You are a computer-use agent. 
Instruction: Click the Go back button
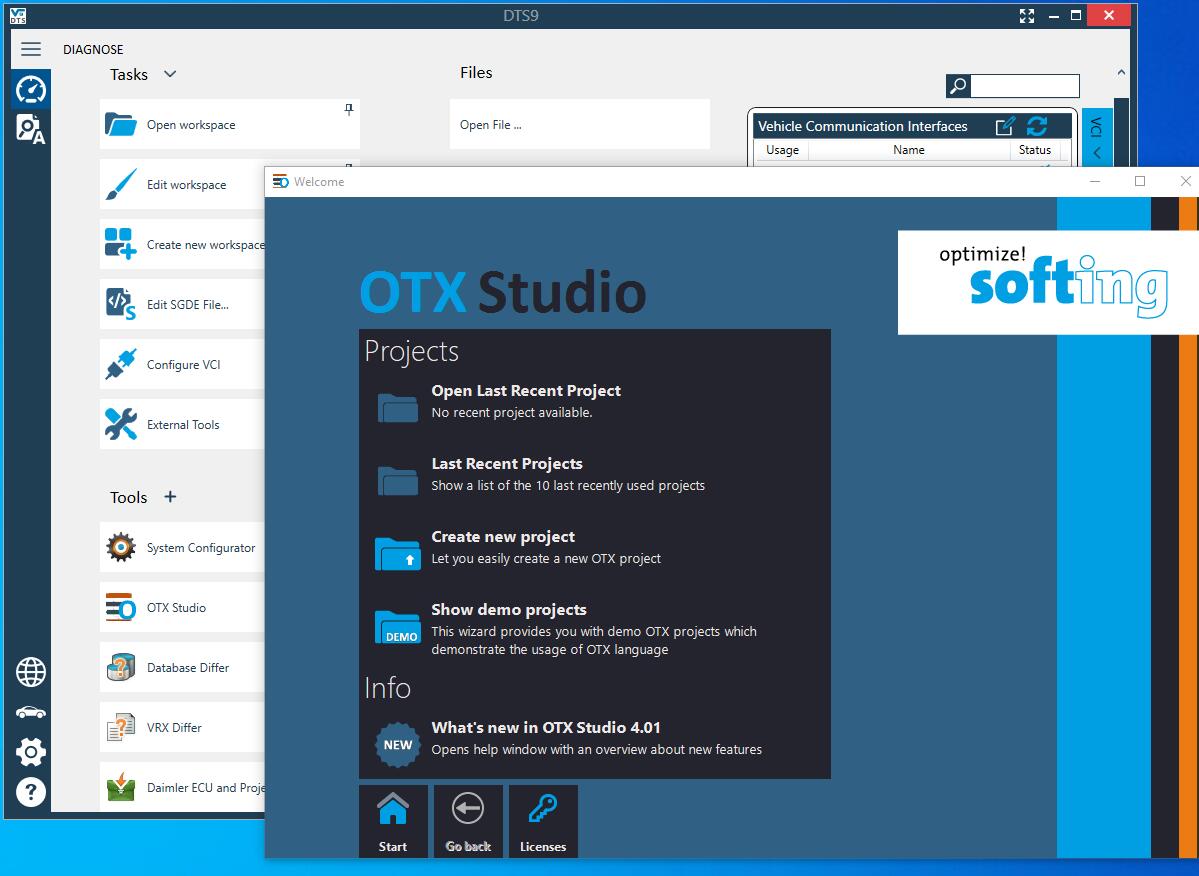[468, 821]
